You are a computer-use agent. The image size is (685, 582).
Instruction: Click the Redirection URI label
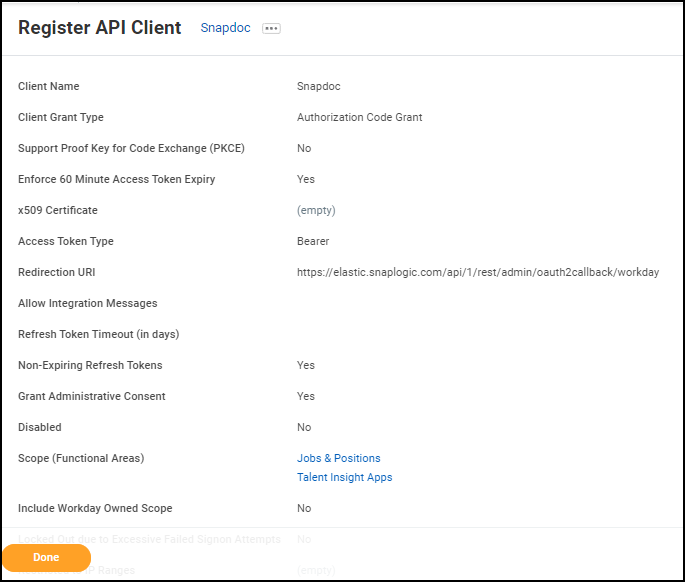(56, 272)
